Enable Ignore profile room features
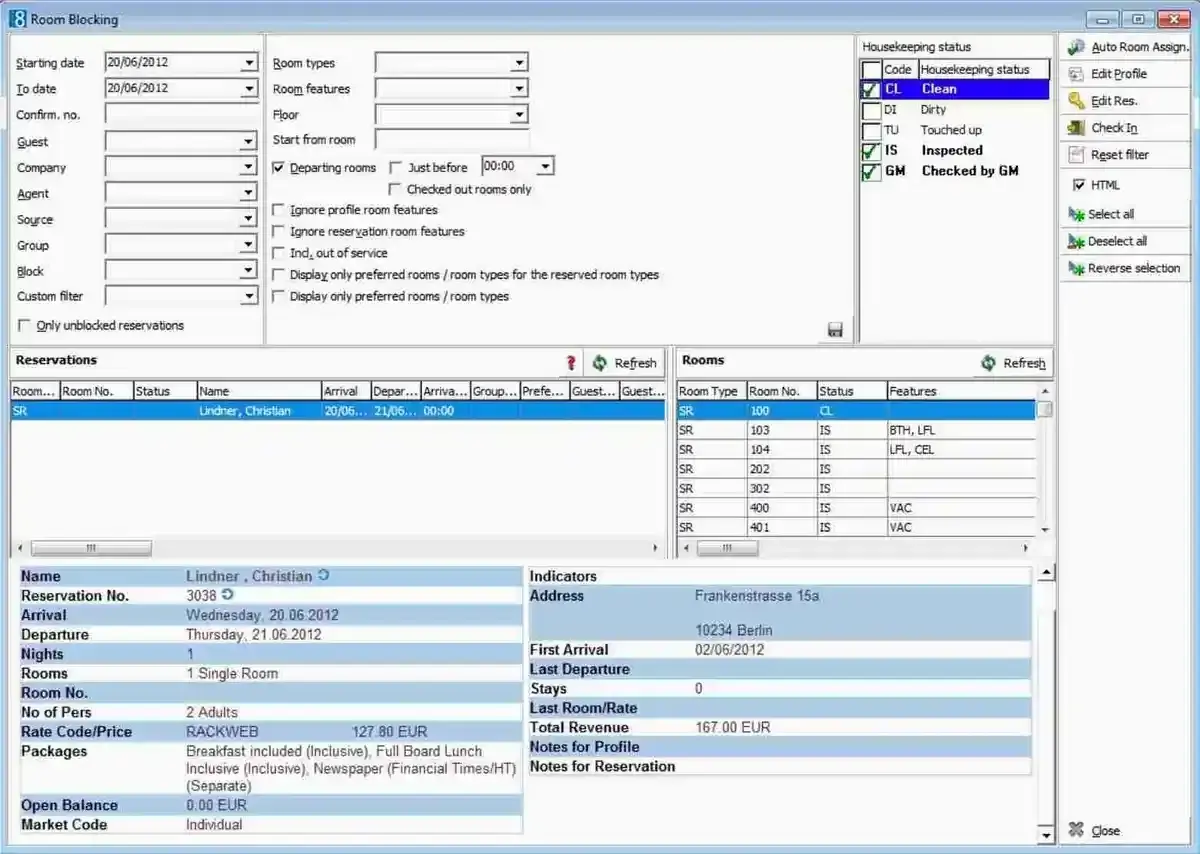 click(x=279, y=210)
